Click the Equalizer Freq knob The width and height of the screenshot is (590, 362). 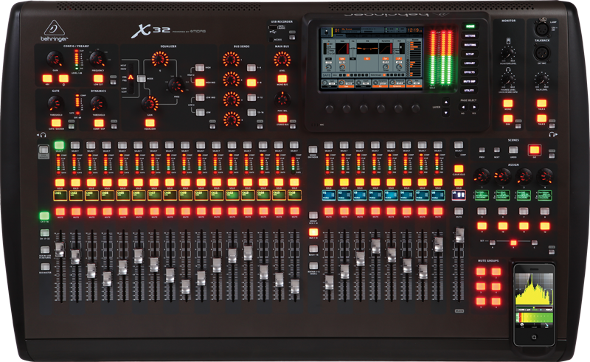176,85
